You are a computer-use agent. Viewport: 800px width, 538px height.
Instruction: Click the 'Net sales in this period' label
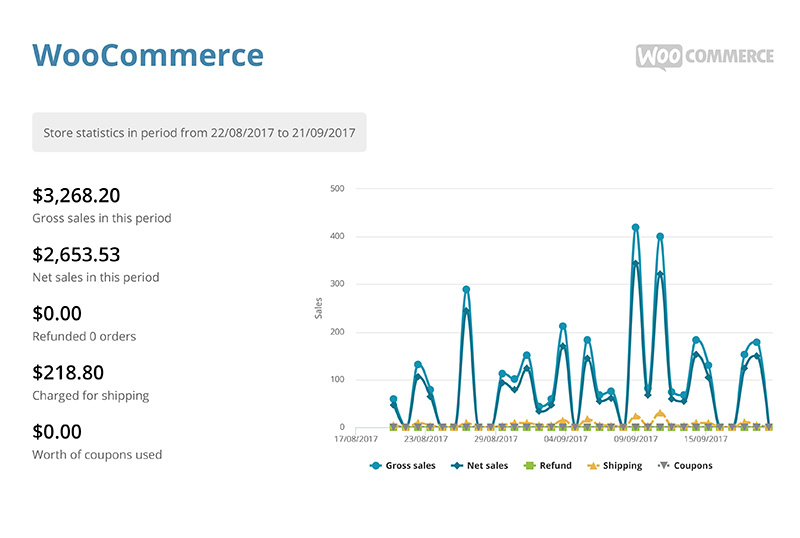click(96, 277)
